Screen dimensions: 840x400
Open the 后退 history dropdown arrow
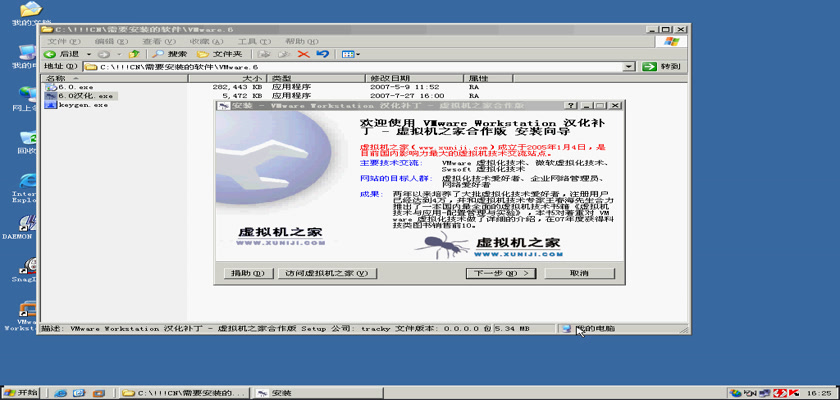click(89, 54)
